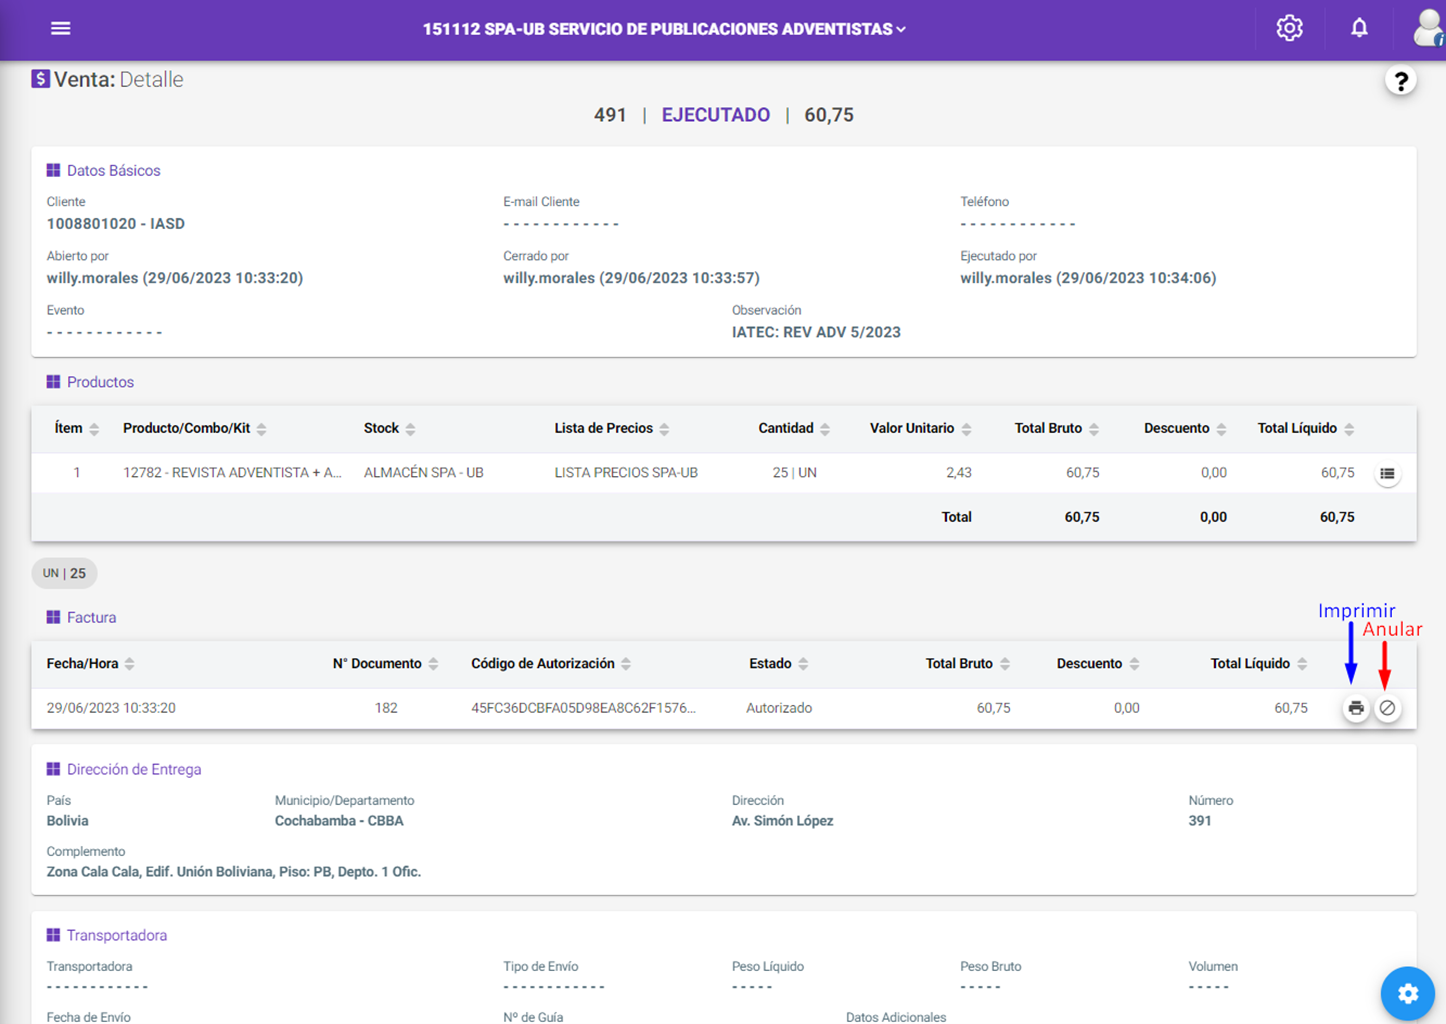The image size is (1446, 1024).
Task: Click Ejecutado por willy.morales value
Action: pos(1088,278)
